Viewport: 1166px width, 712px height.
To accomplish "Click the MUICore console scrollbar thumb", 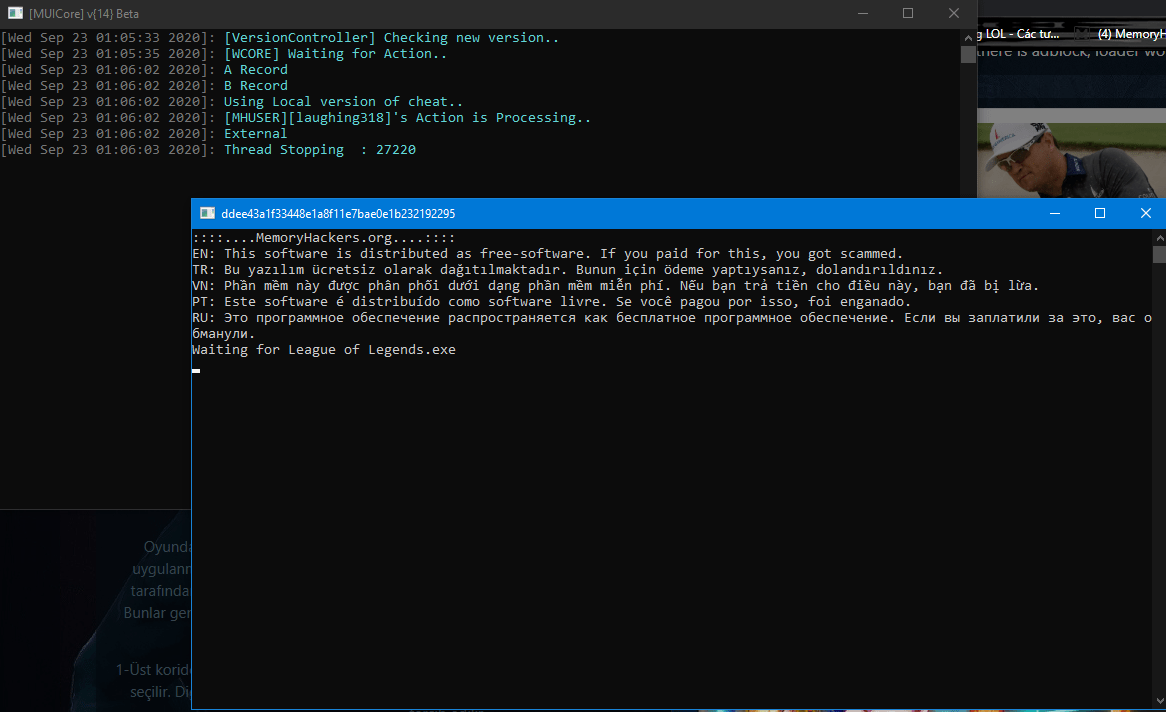I will pyautogui.click(x=967, y=54).
